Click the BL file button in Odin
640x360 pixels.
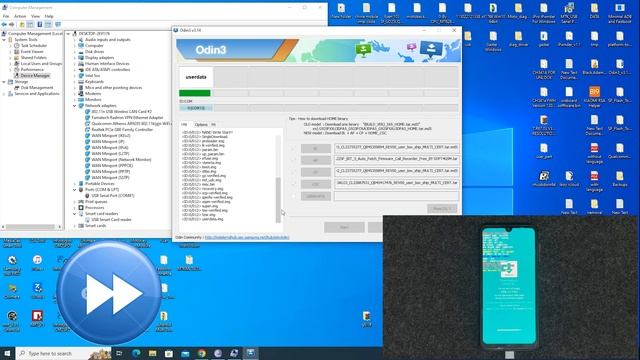[x=316, y=148]
